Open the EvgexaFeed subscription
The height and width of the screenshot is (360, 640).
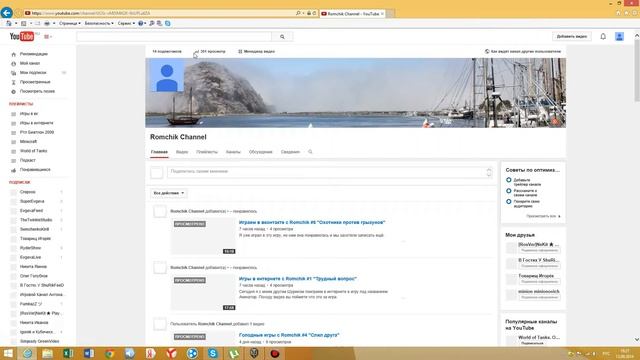pyautogui.click(x=31, y=211)
